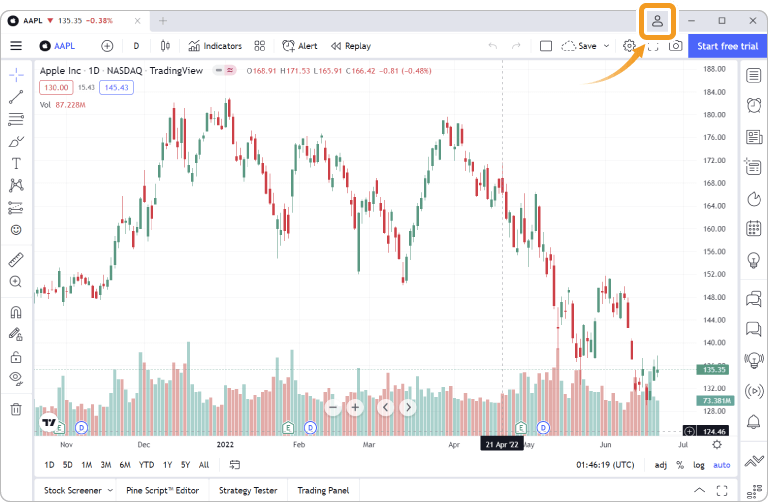Open the ideas lightbulb panel

(754, 260)
